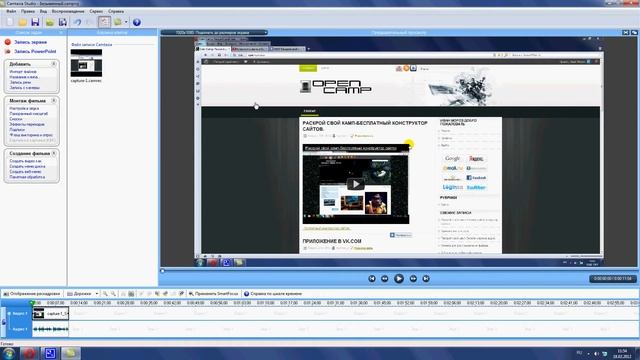
Task: Open the Воспроизведение menu
Action: pos(68,11)
